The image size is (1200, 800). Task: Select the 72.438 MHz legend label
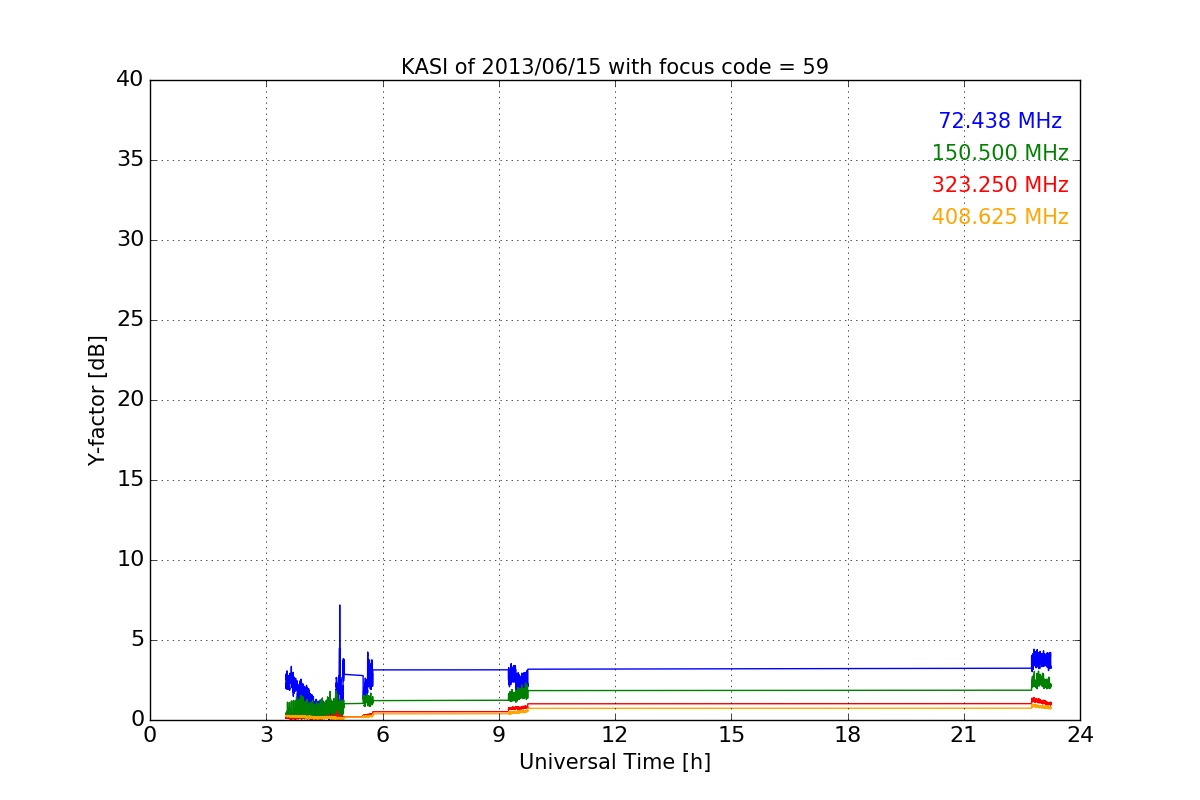(x=1000, y=121)
